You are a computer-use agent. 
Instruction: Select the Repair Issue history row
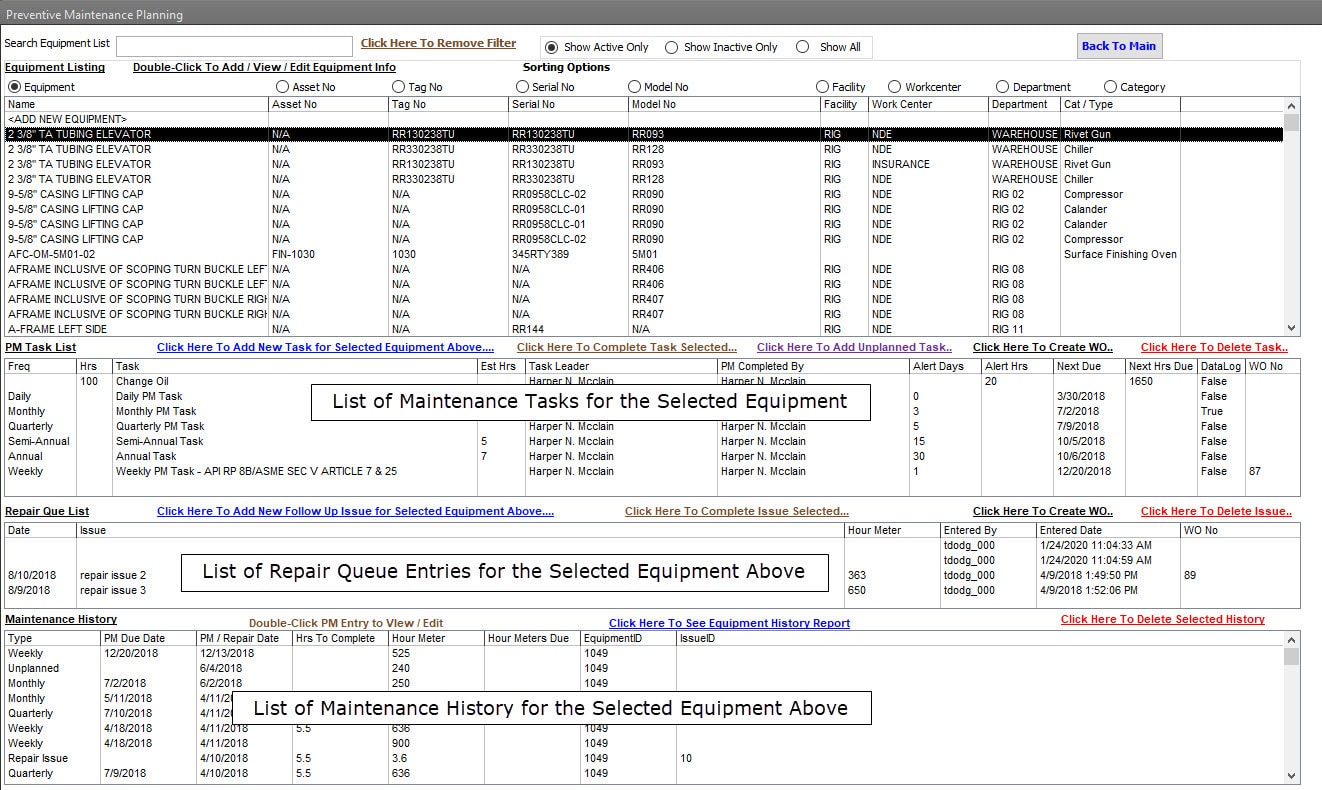[x=644, y=758]
